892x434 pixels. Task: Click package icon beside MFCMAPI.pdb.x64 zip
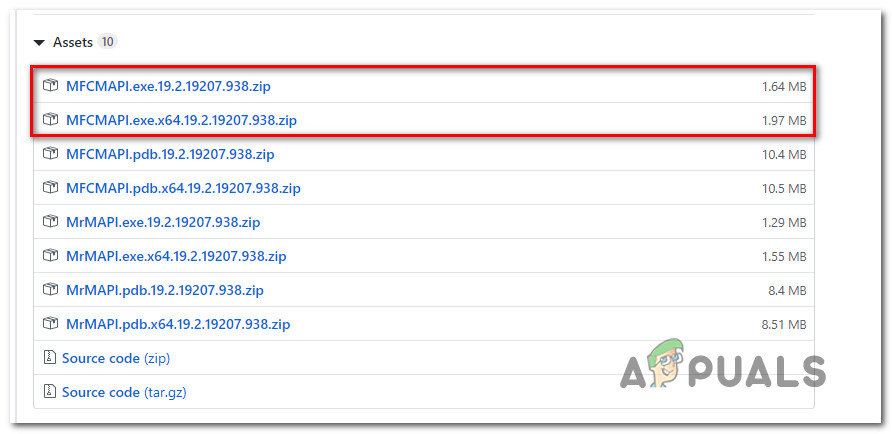51,188
